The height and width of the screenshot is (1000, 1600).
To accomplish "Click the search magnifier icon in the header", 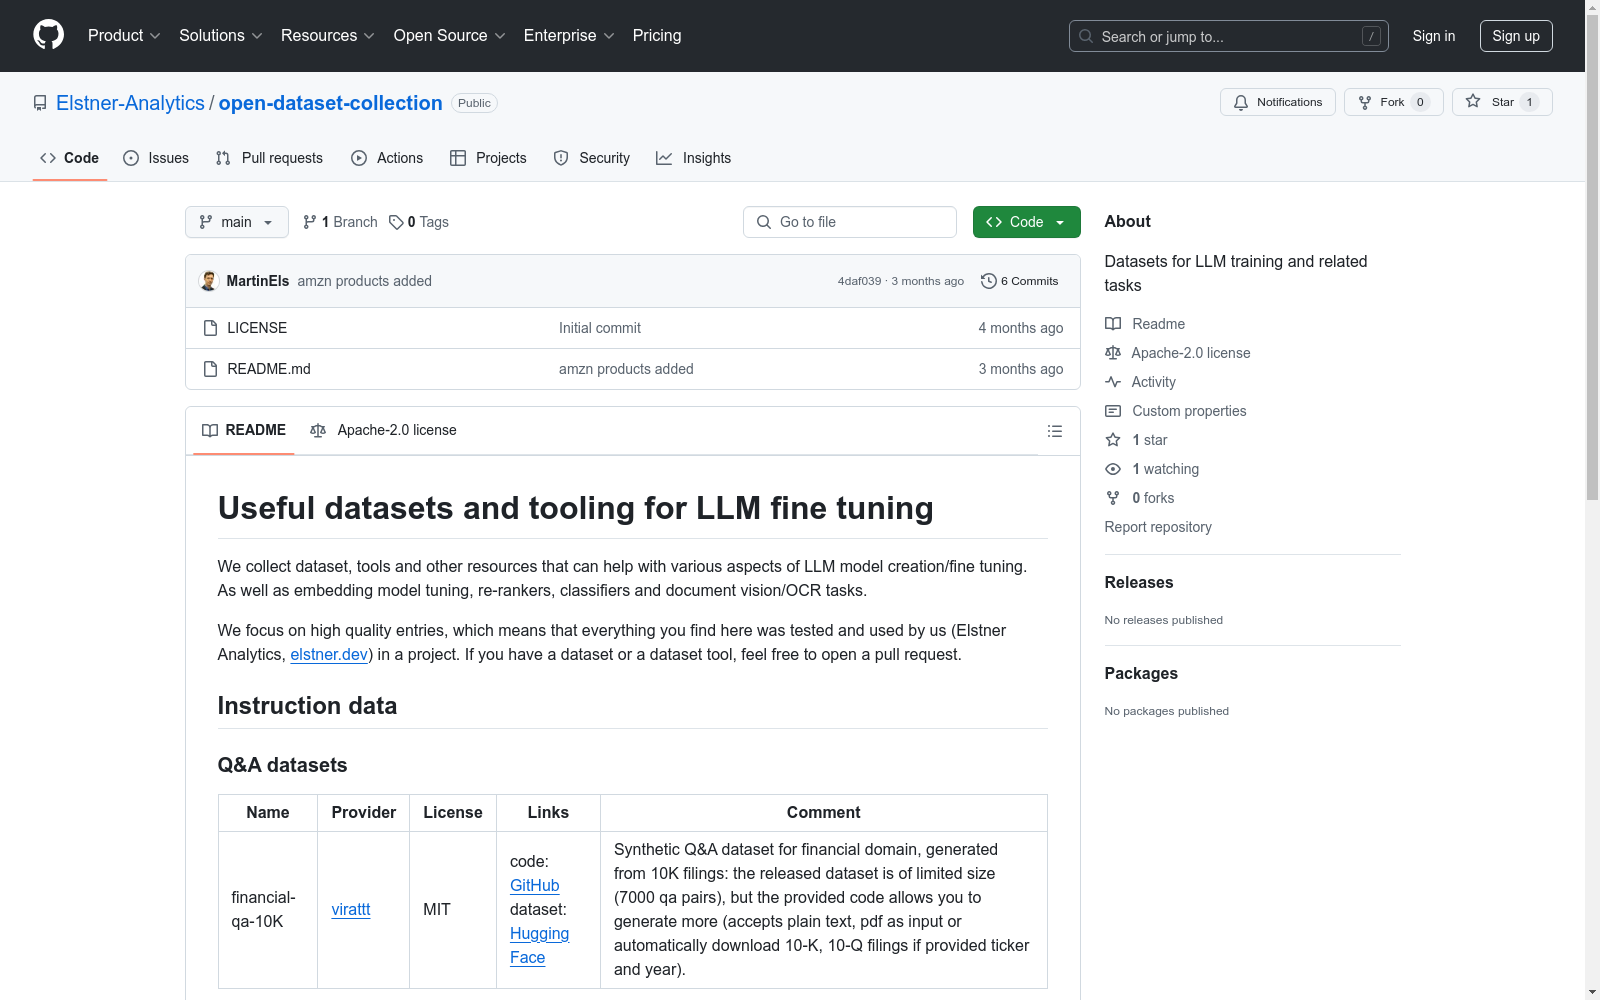I will [1086, 36].
